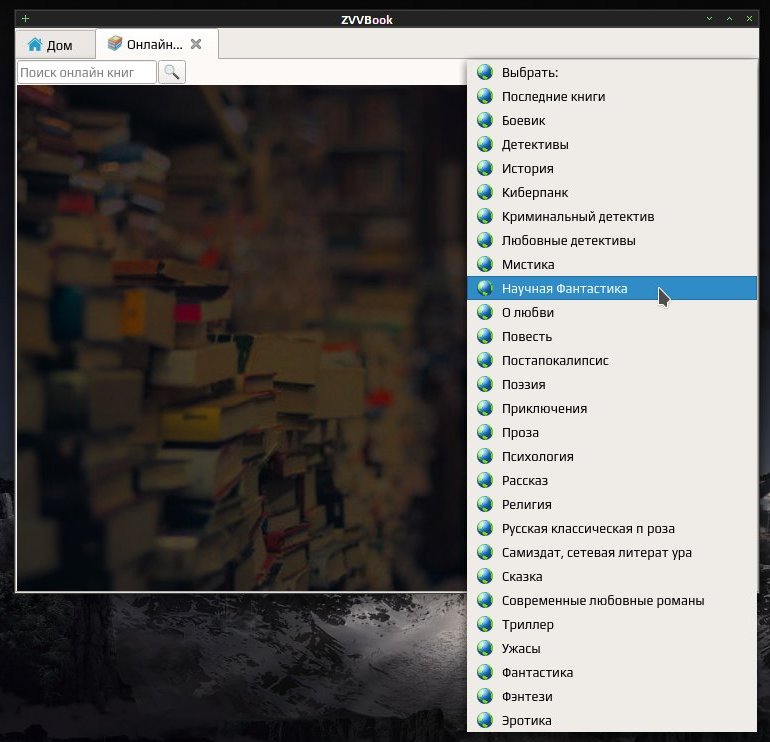Click globe icon next to Повесть
The height and width of the screenshot is (742, 770).
point(485,336)
